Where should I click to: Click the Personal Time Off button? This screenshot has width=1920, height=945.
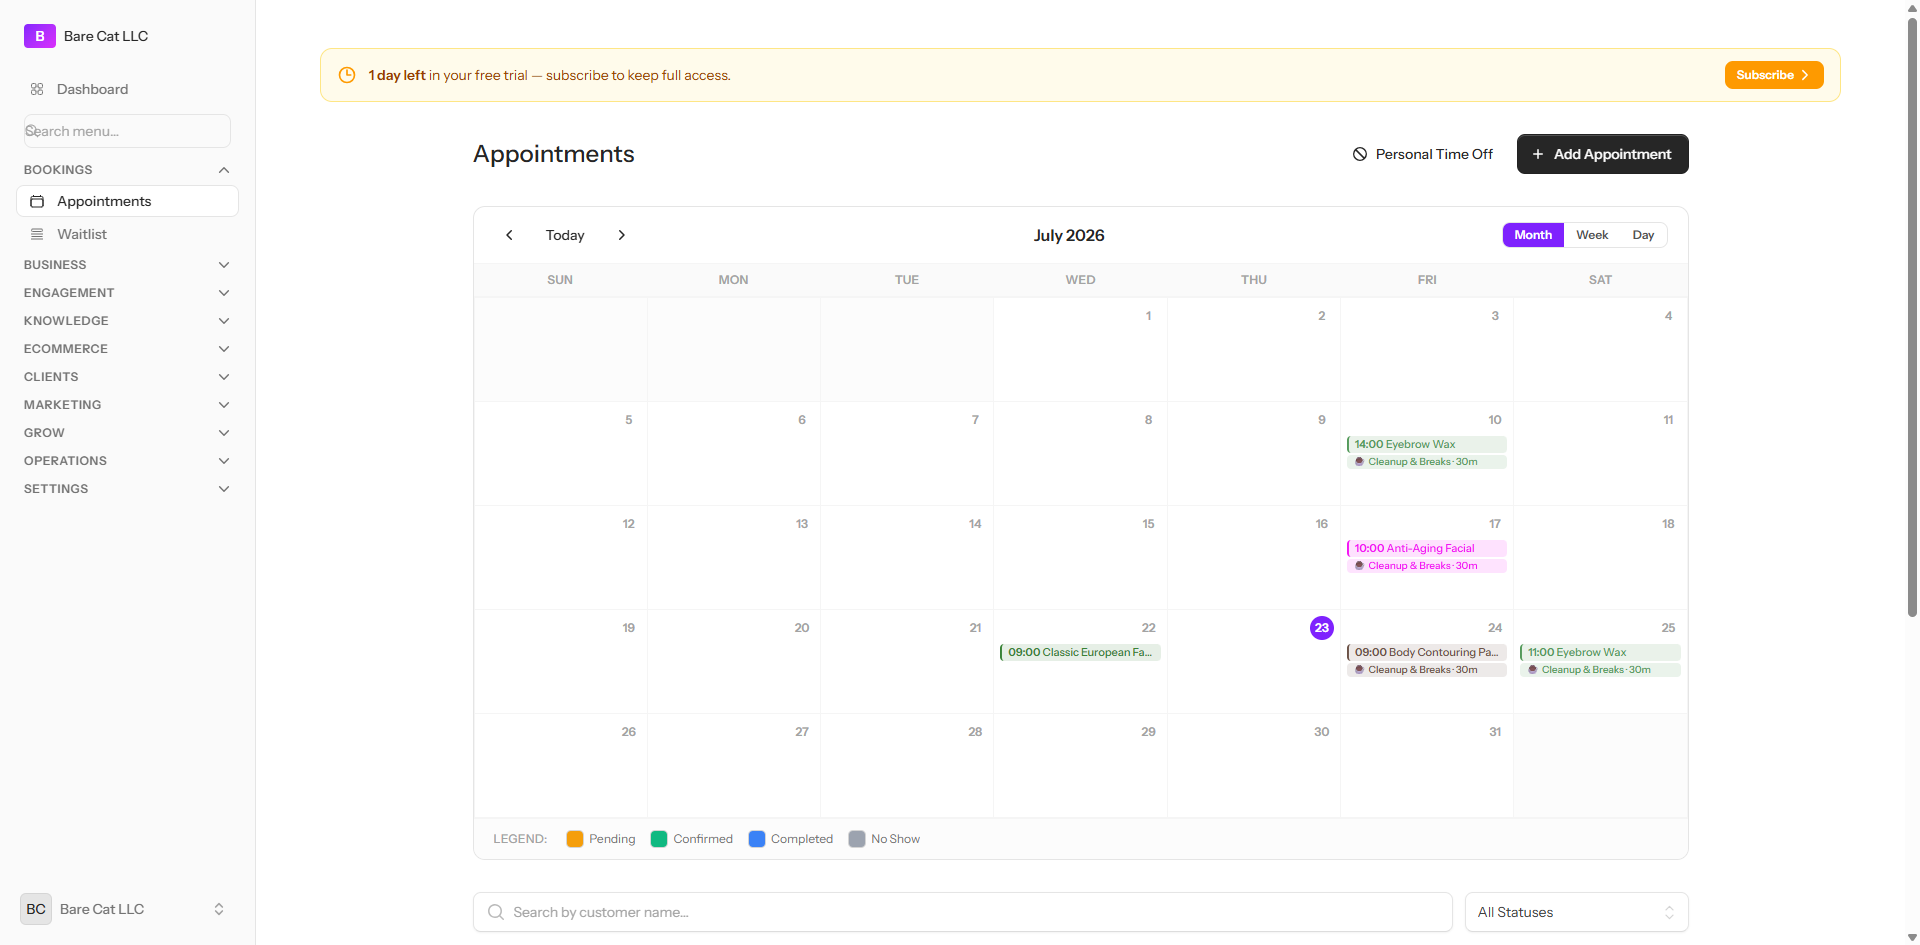click(1422, 154)
